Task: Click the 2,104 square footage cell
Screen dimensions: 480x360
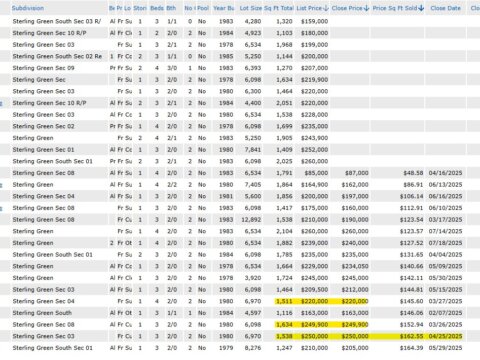Action: 284,231
